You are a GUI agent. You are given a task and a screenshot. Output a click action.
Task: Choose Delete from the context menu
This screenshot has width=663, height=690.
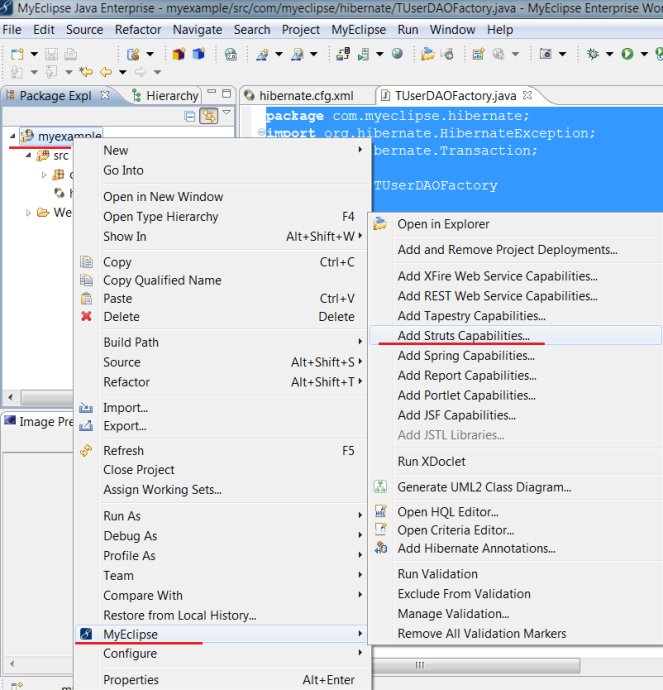pyautogui.click(x=221, y=316)
